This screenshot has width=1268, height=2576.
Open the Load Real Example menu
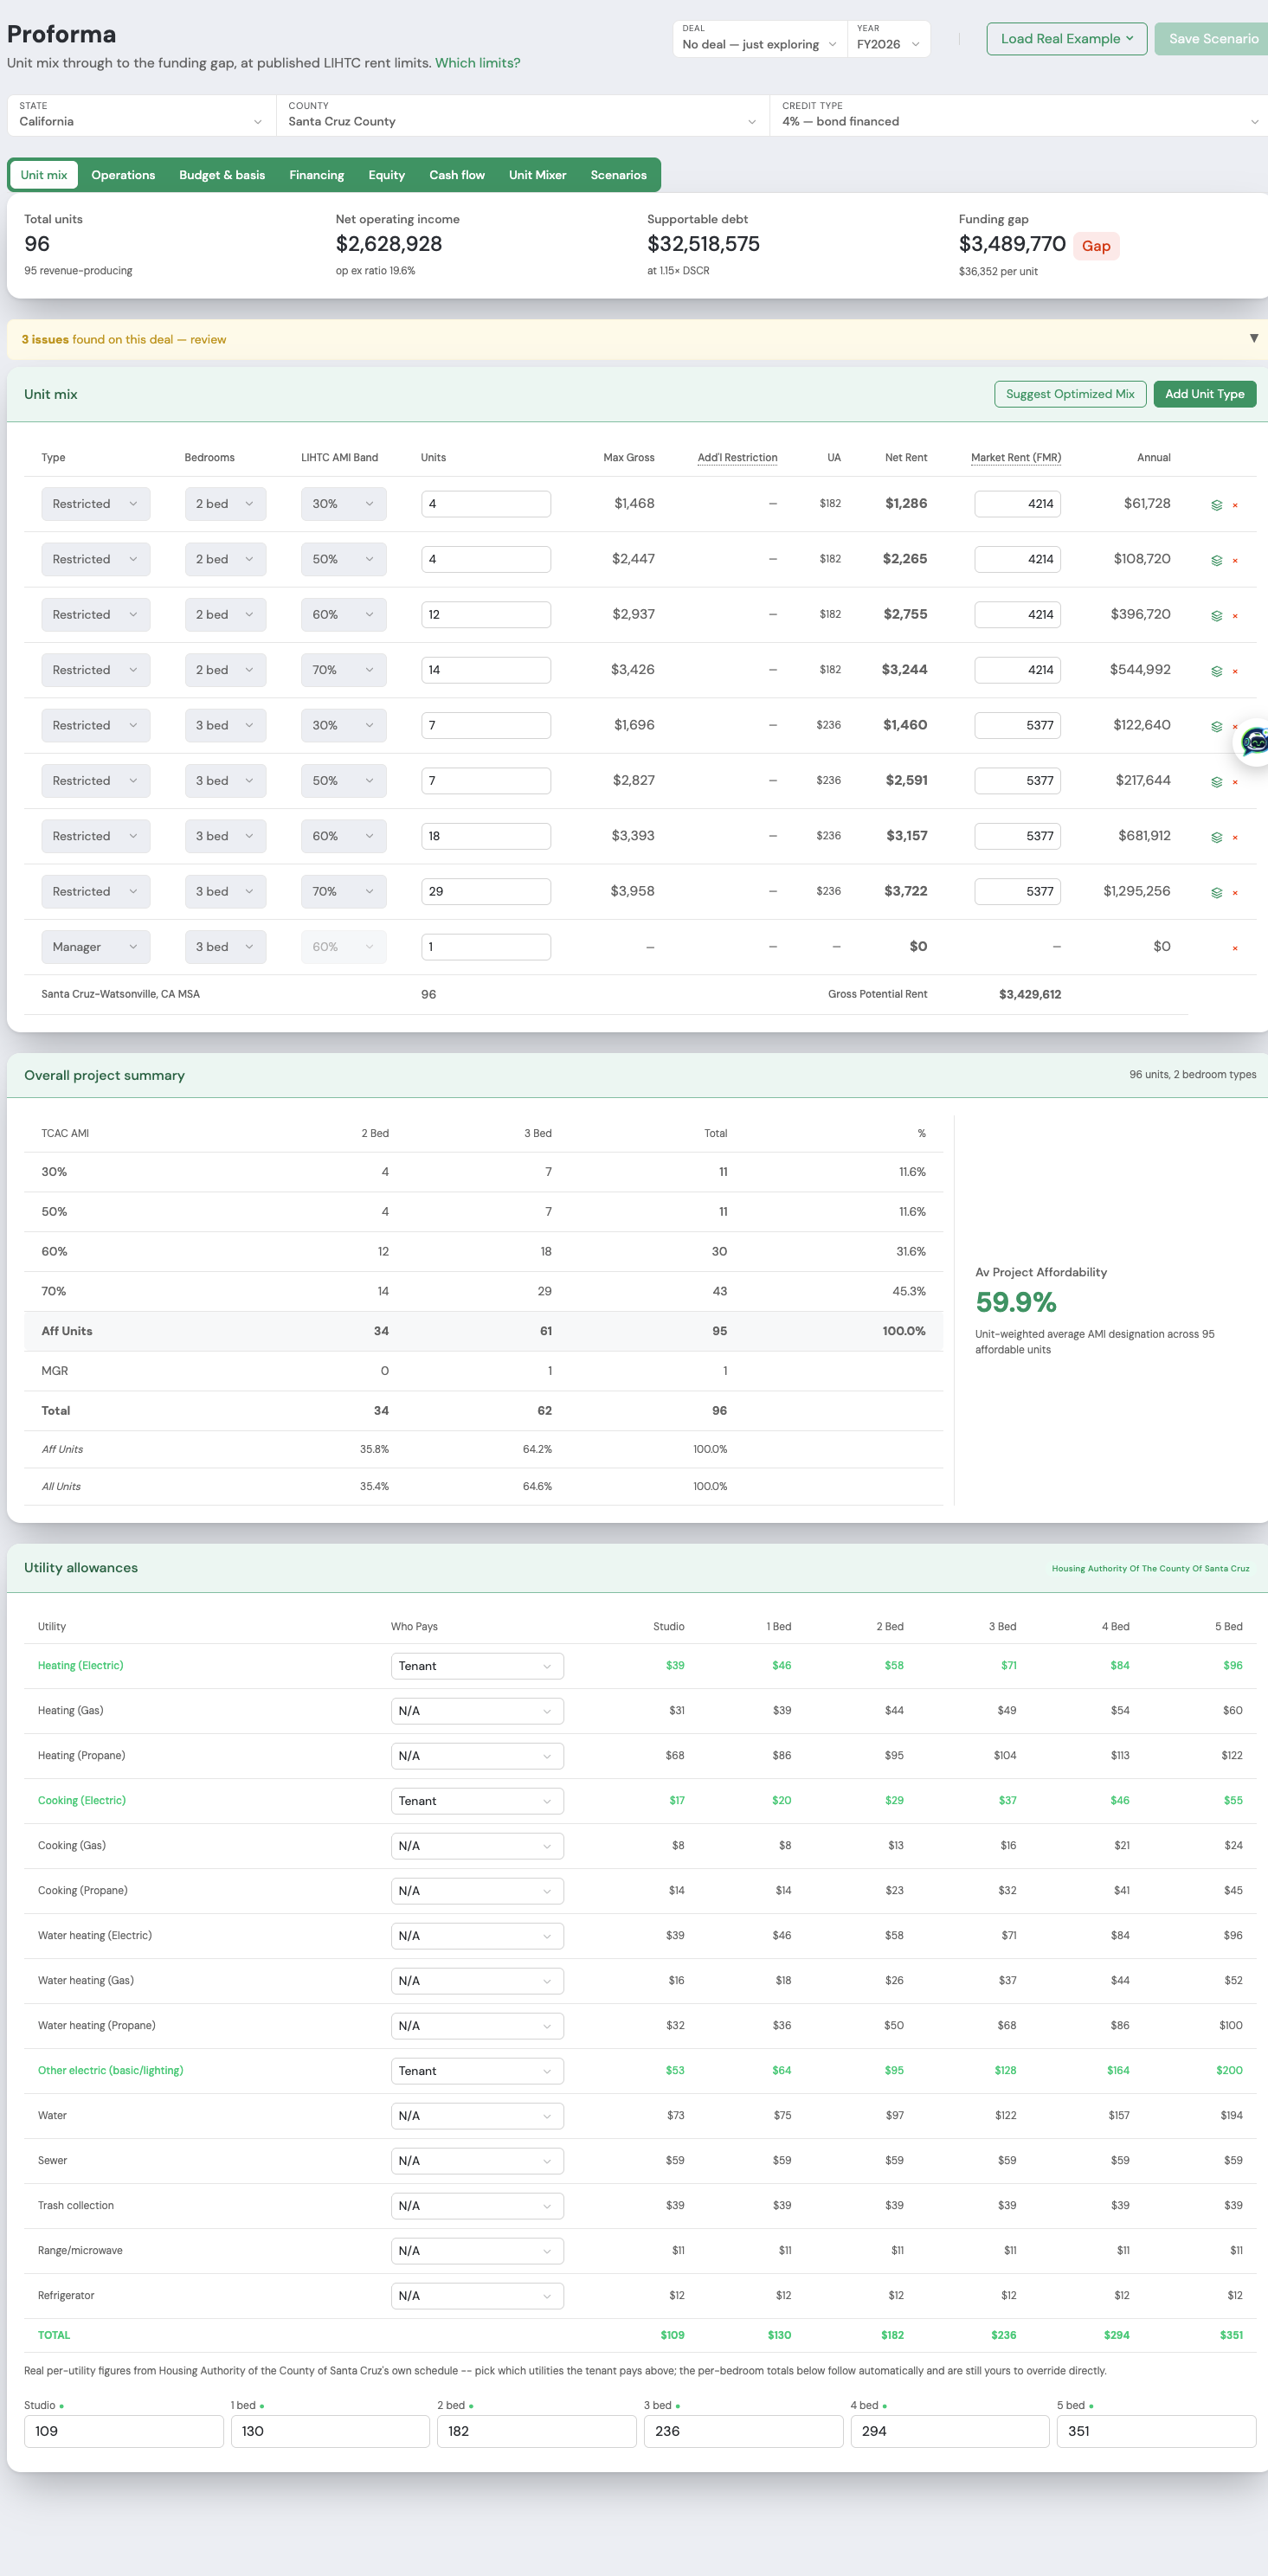tap(1066, 38)
